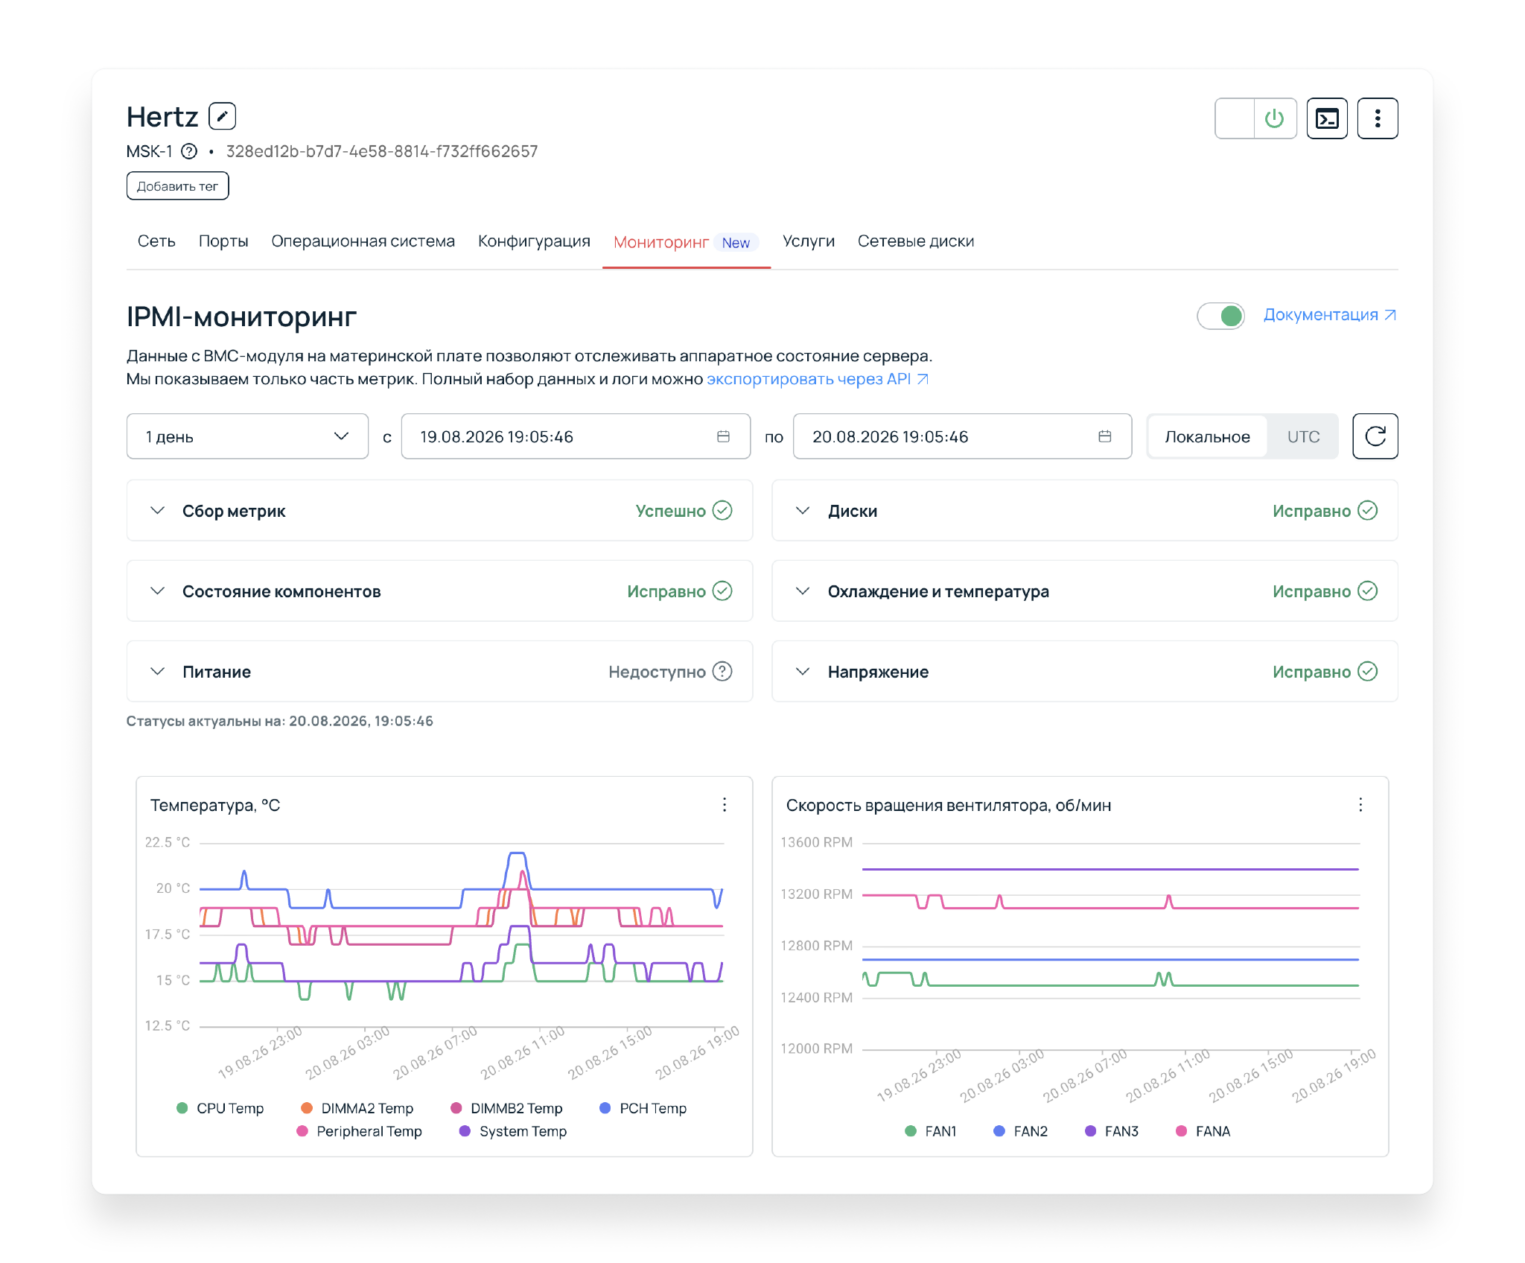Click the Питание unavailable help icon
This screenshot has height=1263, width=1525.
[722, 672]
